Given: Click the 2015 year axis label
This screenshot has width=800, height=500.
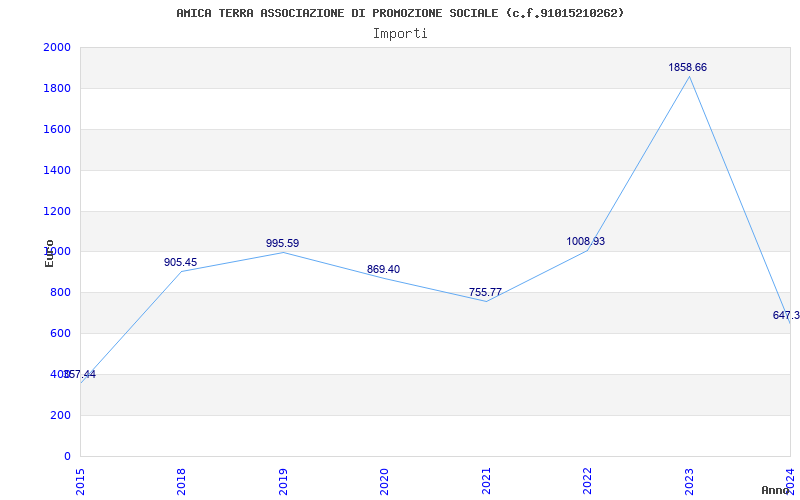Looking at the screenshot, I should pyautogui.click(x=81, y=480).
